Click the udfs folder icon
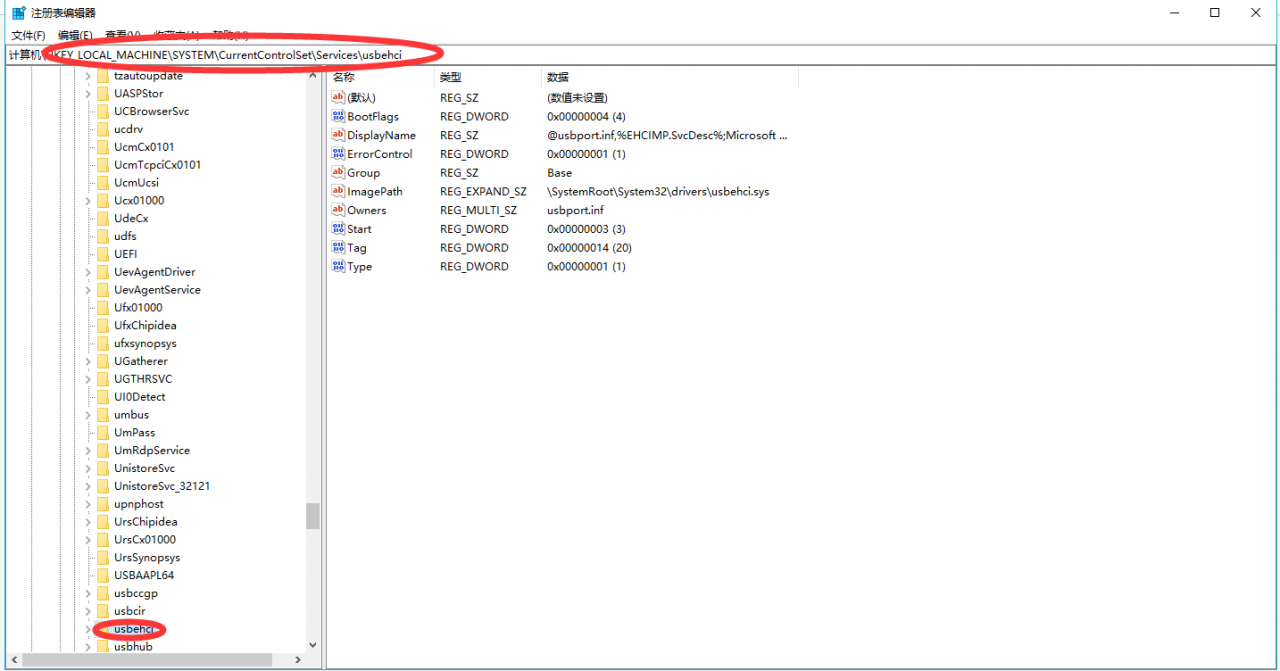Viewport: 1280px width, 671px height. pyautogui.click(x=101, y=236)
